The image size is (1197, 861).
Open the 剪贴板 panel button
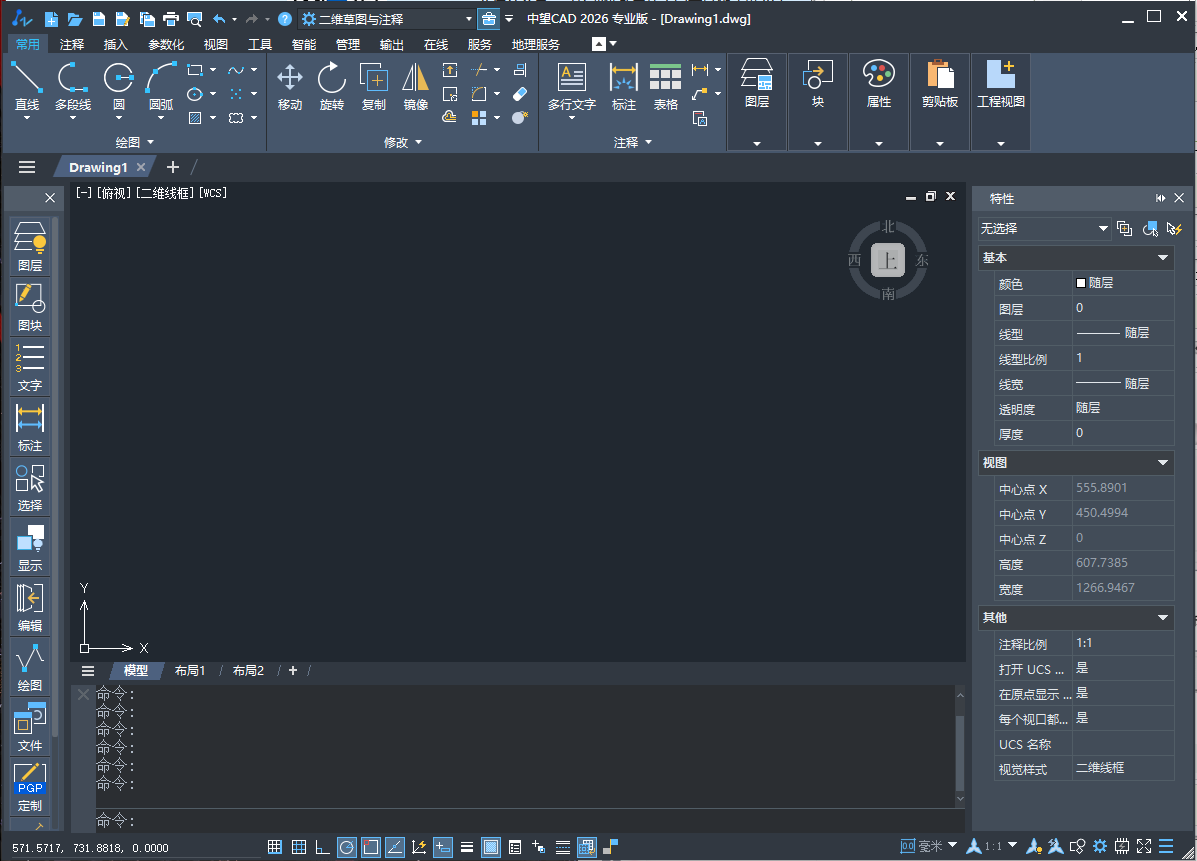[939, 84]
